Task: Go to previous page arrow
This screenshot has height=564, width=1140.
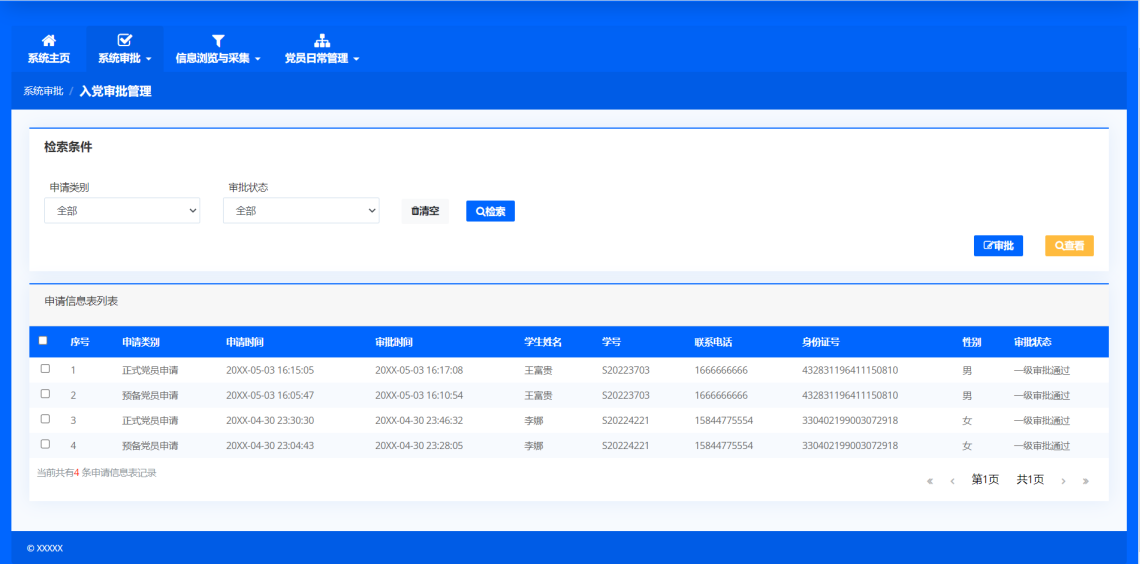Action: coord(952,480)
